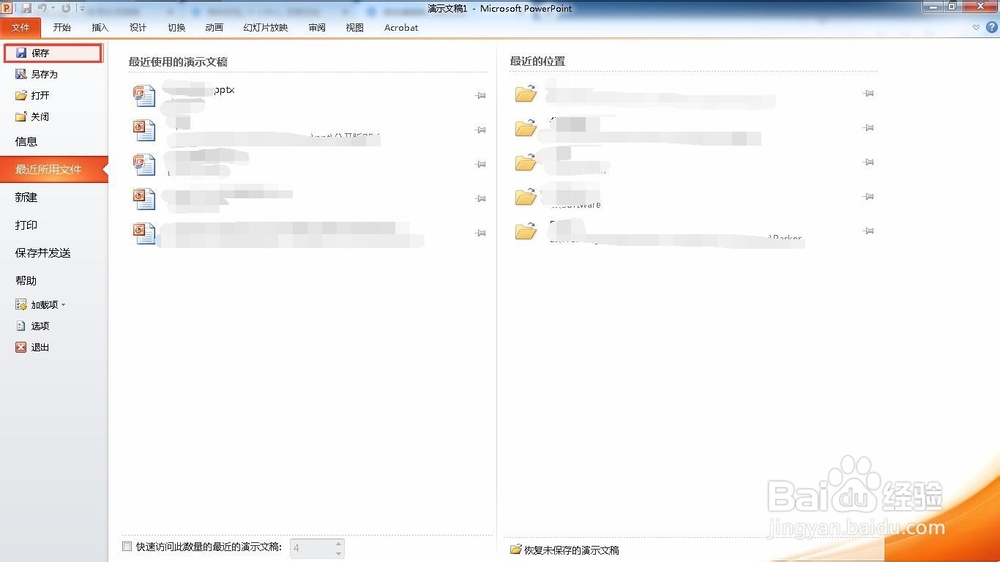This screenshot has height=562, width=1000.
Task: Click the Redo icon in quick access toolbar
Action: coord(66,8)
